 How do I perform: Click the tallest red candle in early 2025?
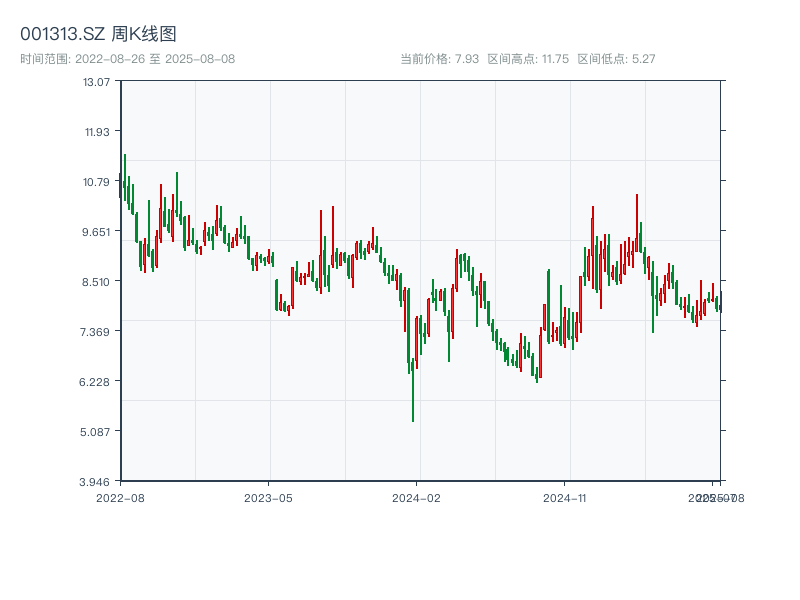coord(637,223)
